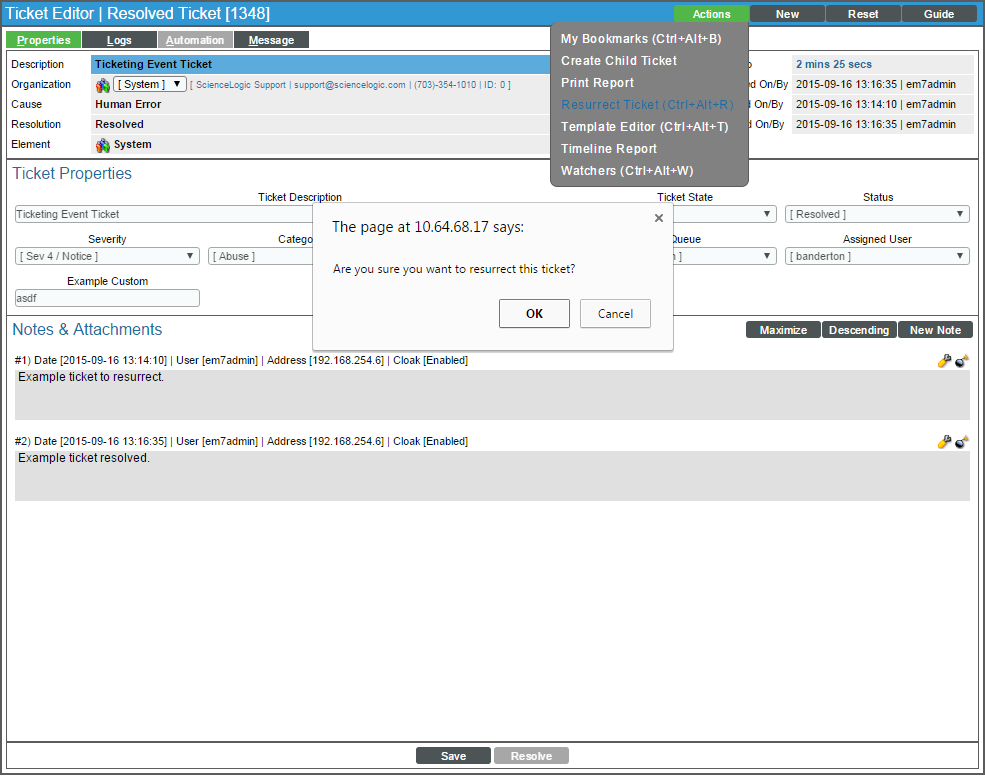985x776 pixels.
Task: Confirm resurrecting ticket with OK
Action: [x=534, y=314]
